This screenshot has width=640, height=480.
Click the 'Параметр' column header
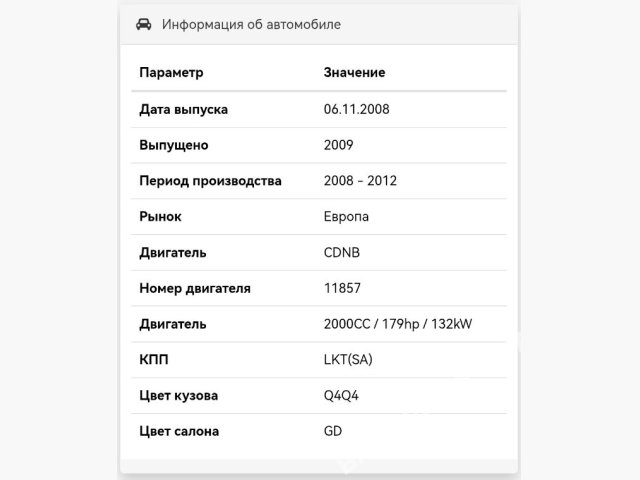pos(171,73)
